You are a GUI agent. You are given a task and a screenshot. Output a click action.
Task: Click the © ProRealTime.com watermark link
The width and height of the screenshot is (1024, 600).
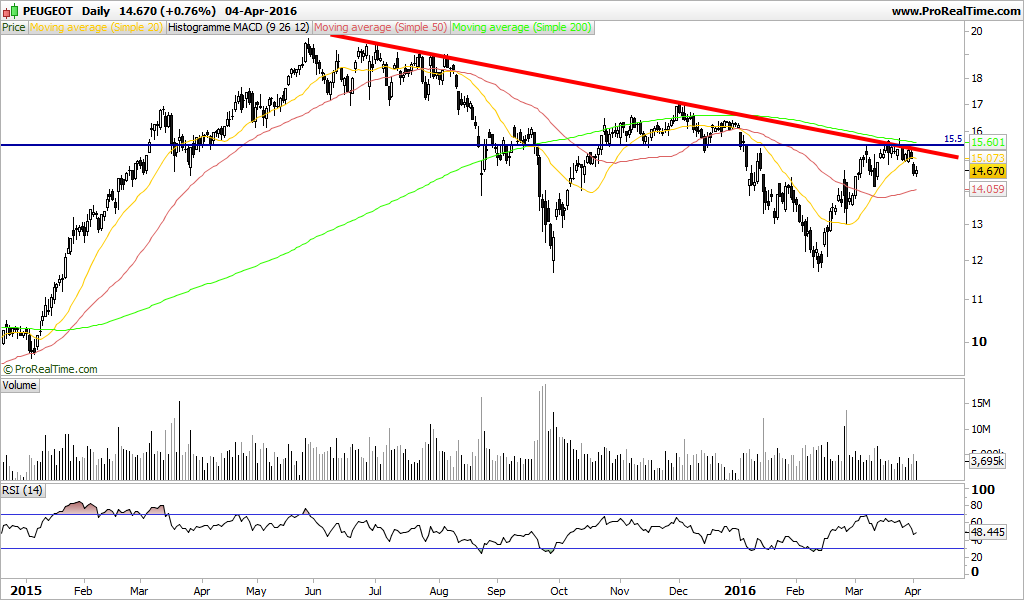pos(50,370)
